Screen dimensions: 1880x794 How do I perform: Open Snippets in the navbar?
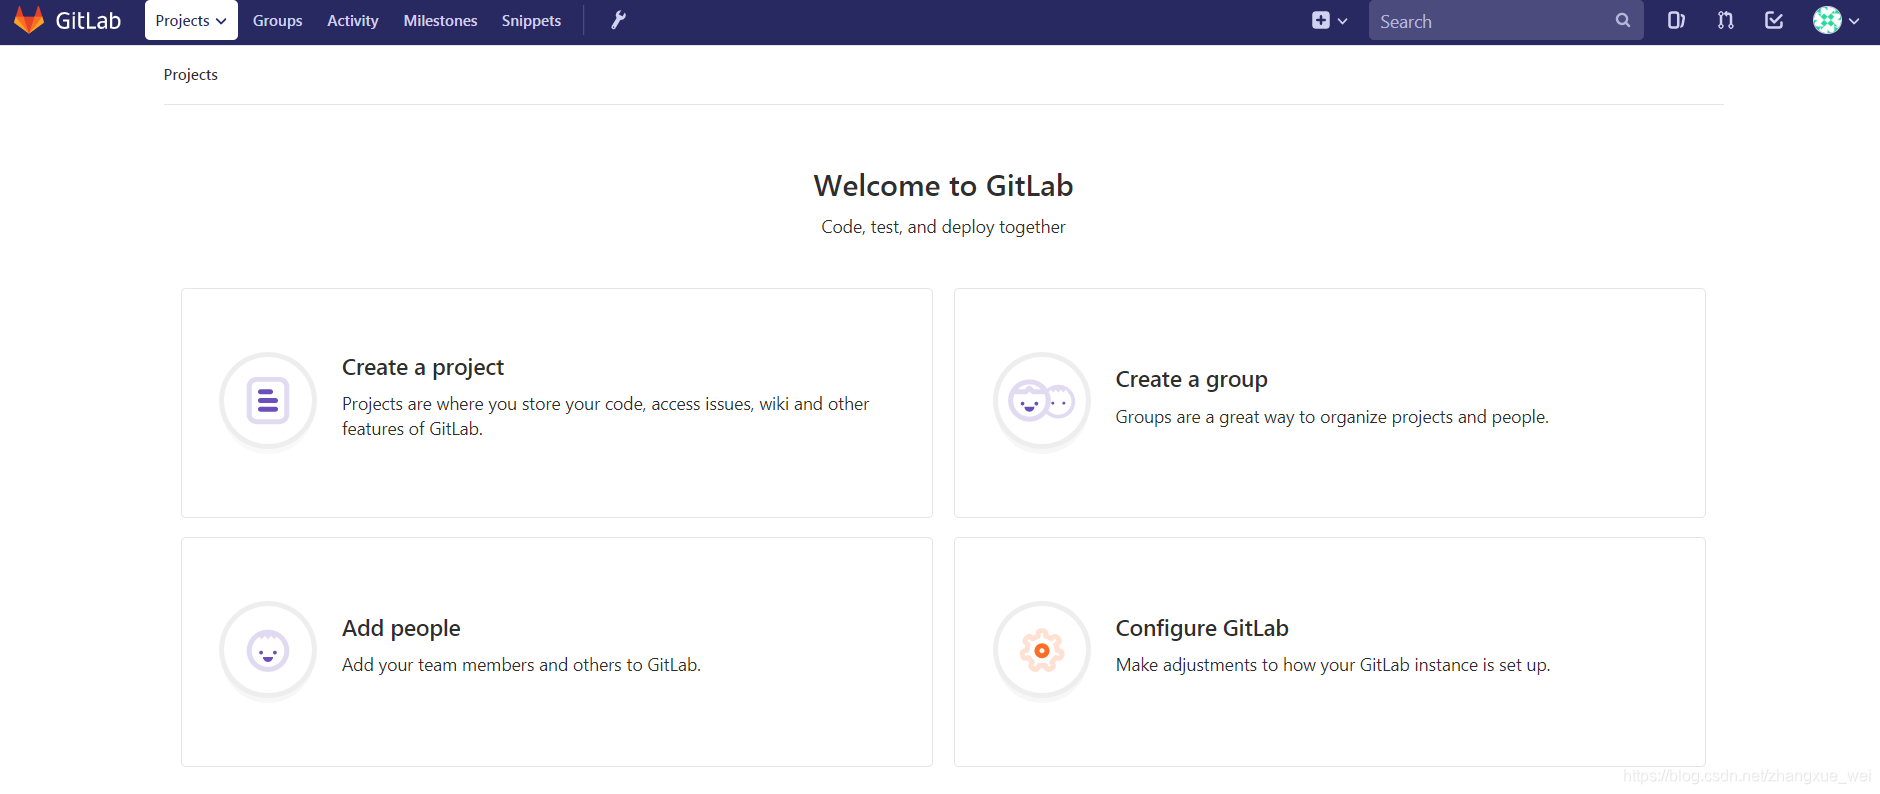(531, 21)
